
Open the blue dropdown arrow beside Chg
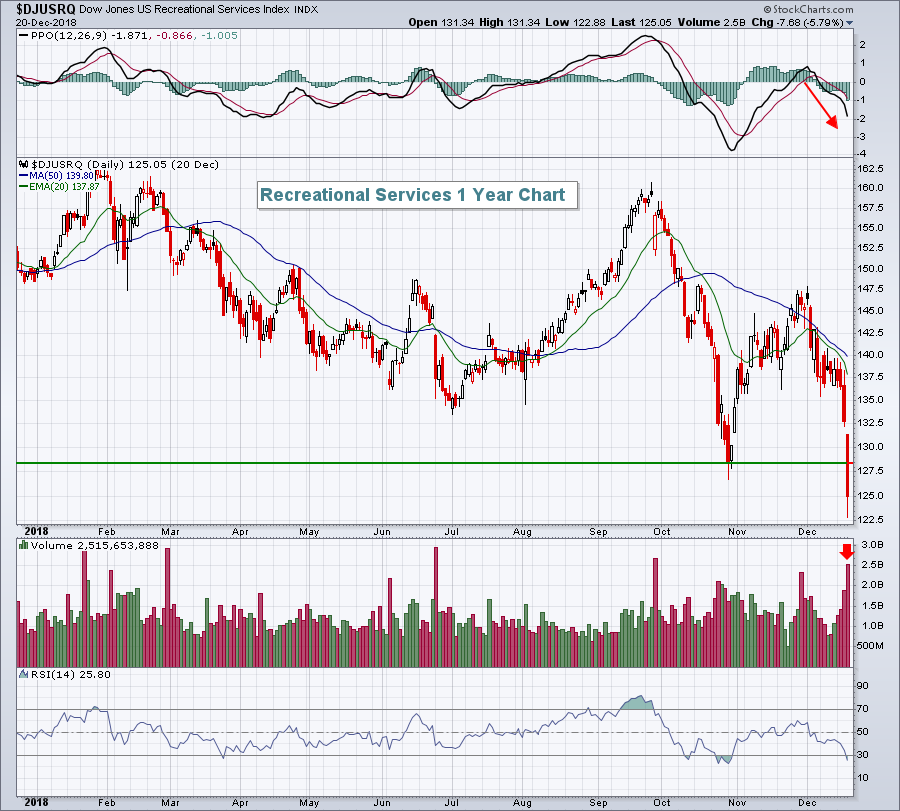pyautogui.click(x=849, y=23)
